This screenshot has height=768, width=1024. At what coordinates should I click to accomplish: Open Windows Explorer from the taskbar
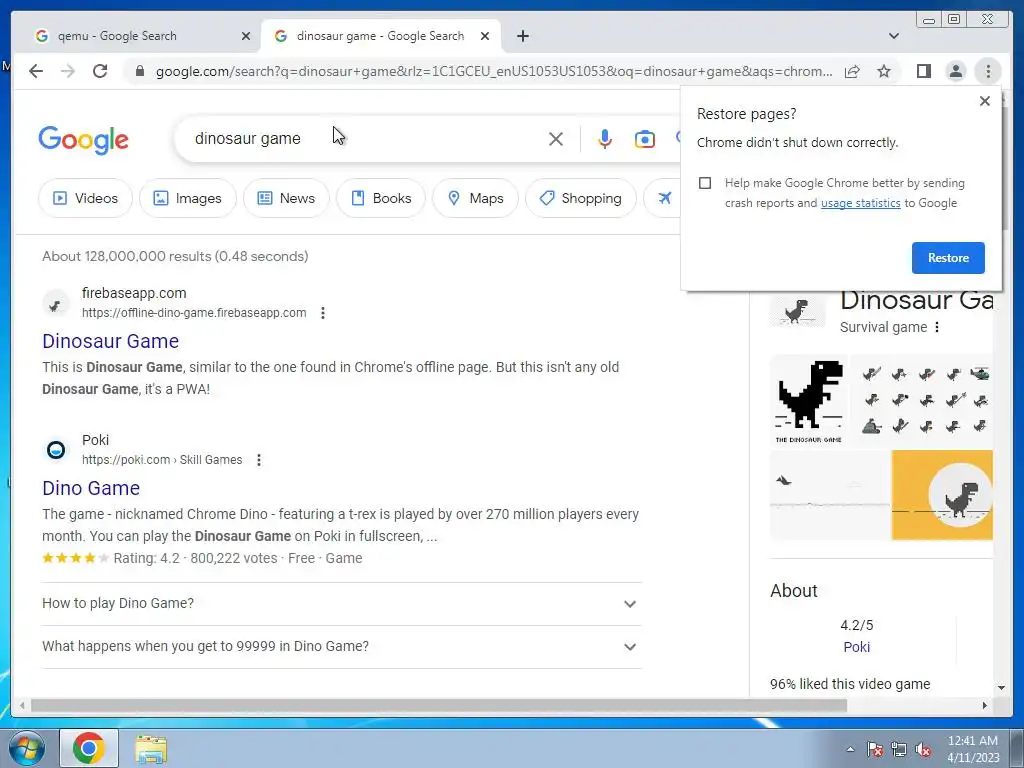[x=151, y=748]
